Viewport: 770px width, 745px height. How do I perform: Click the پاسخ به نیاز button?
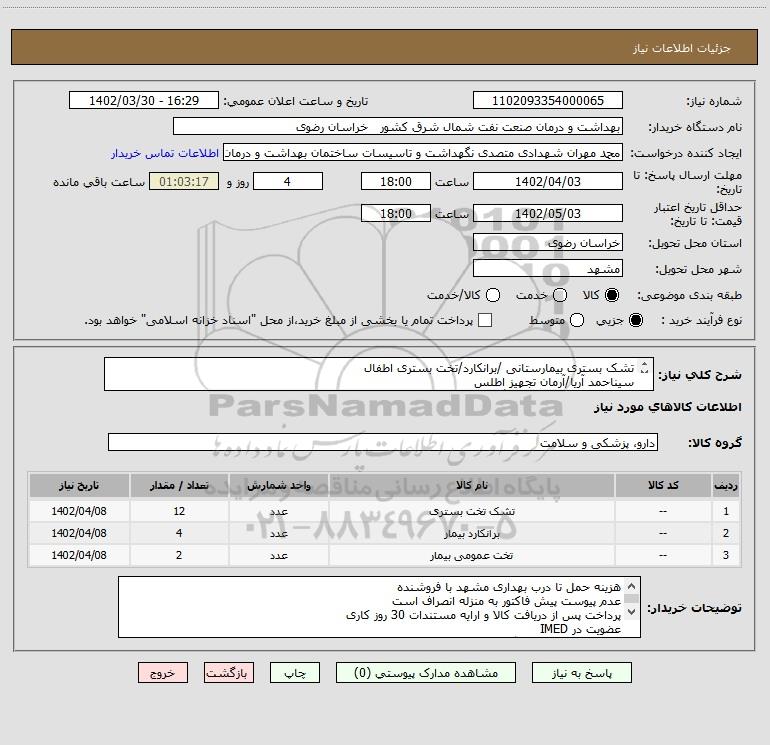581,673
